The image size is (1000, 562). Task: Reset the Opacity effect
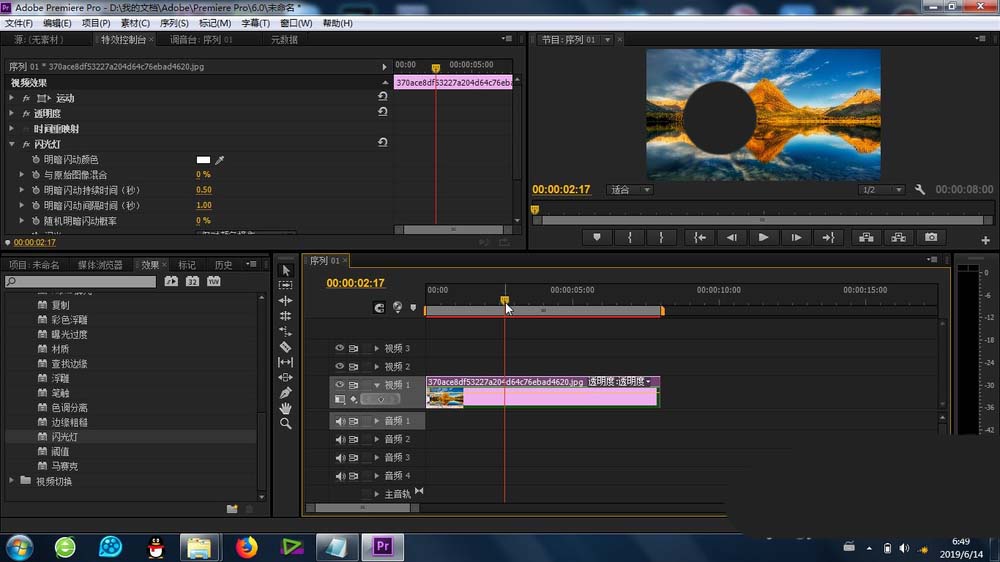(x=383, y=112)
